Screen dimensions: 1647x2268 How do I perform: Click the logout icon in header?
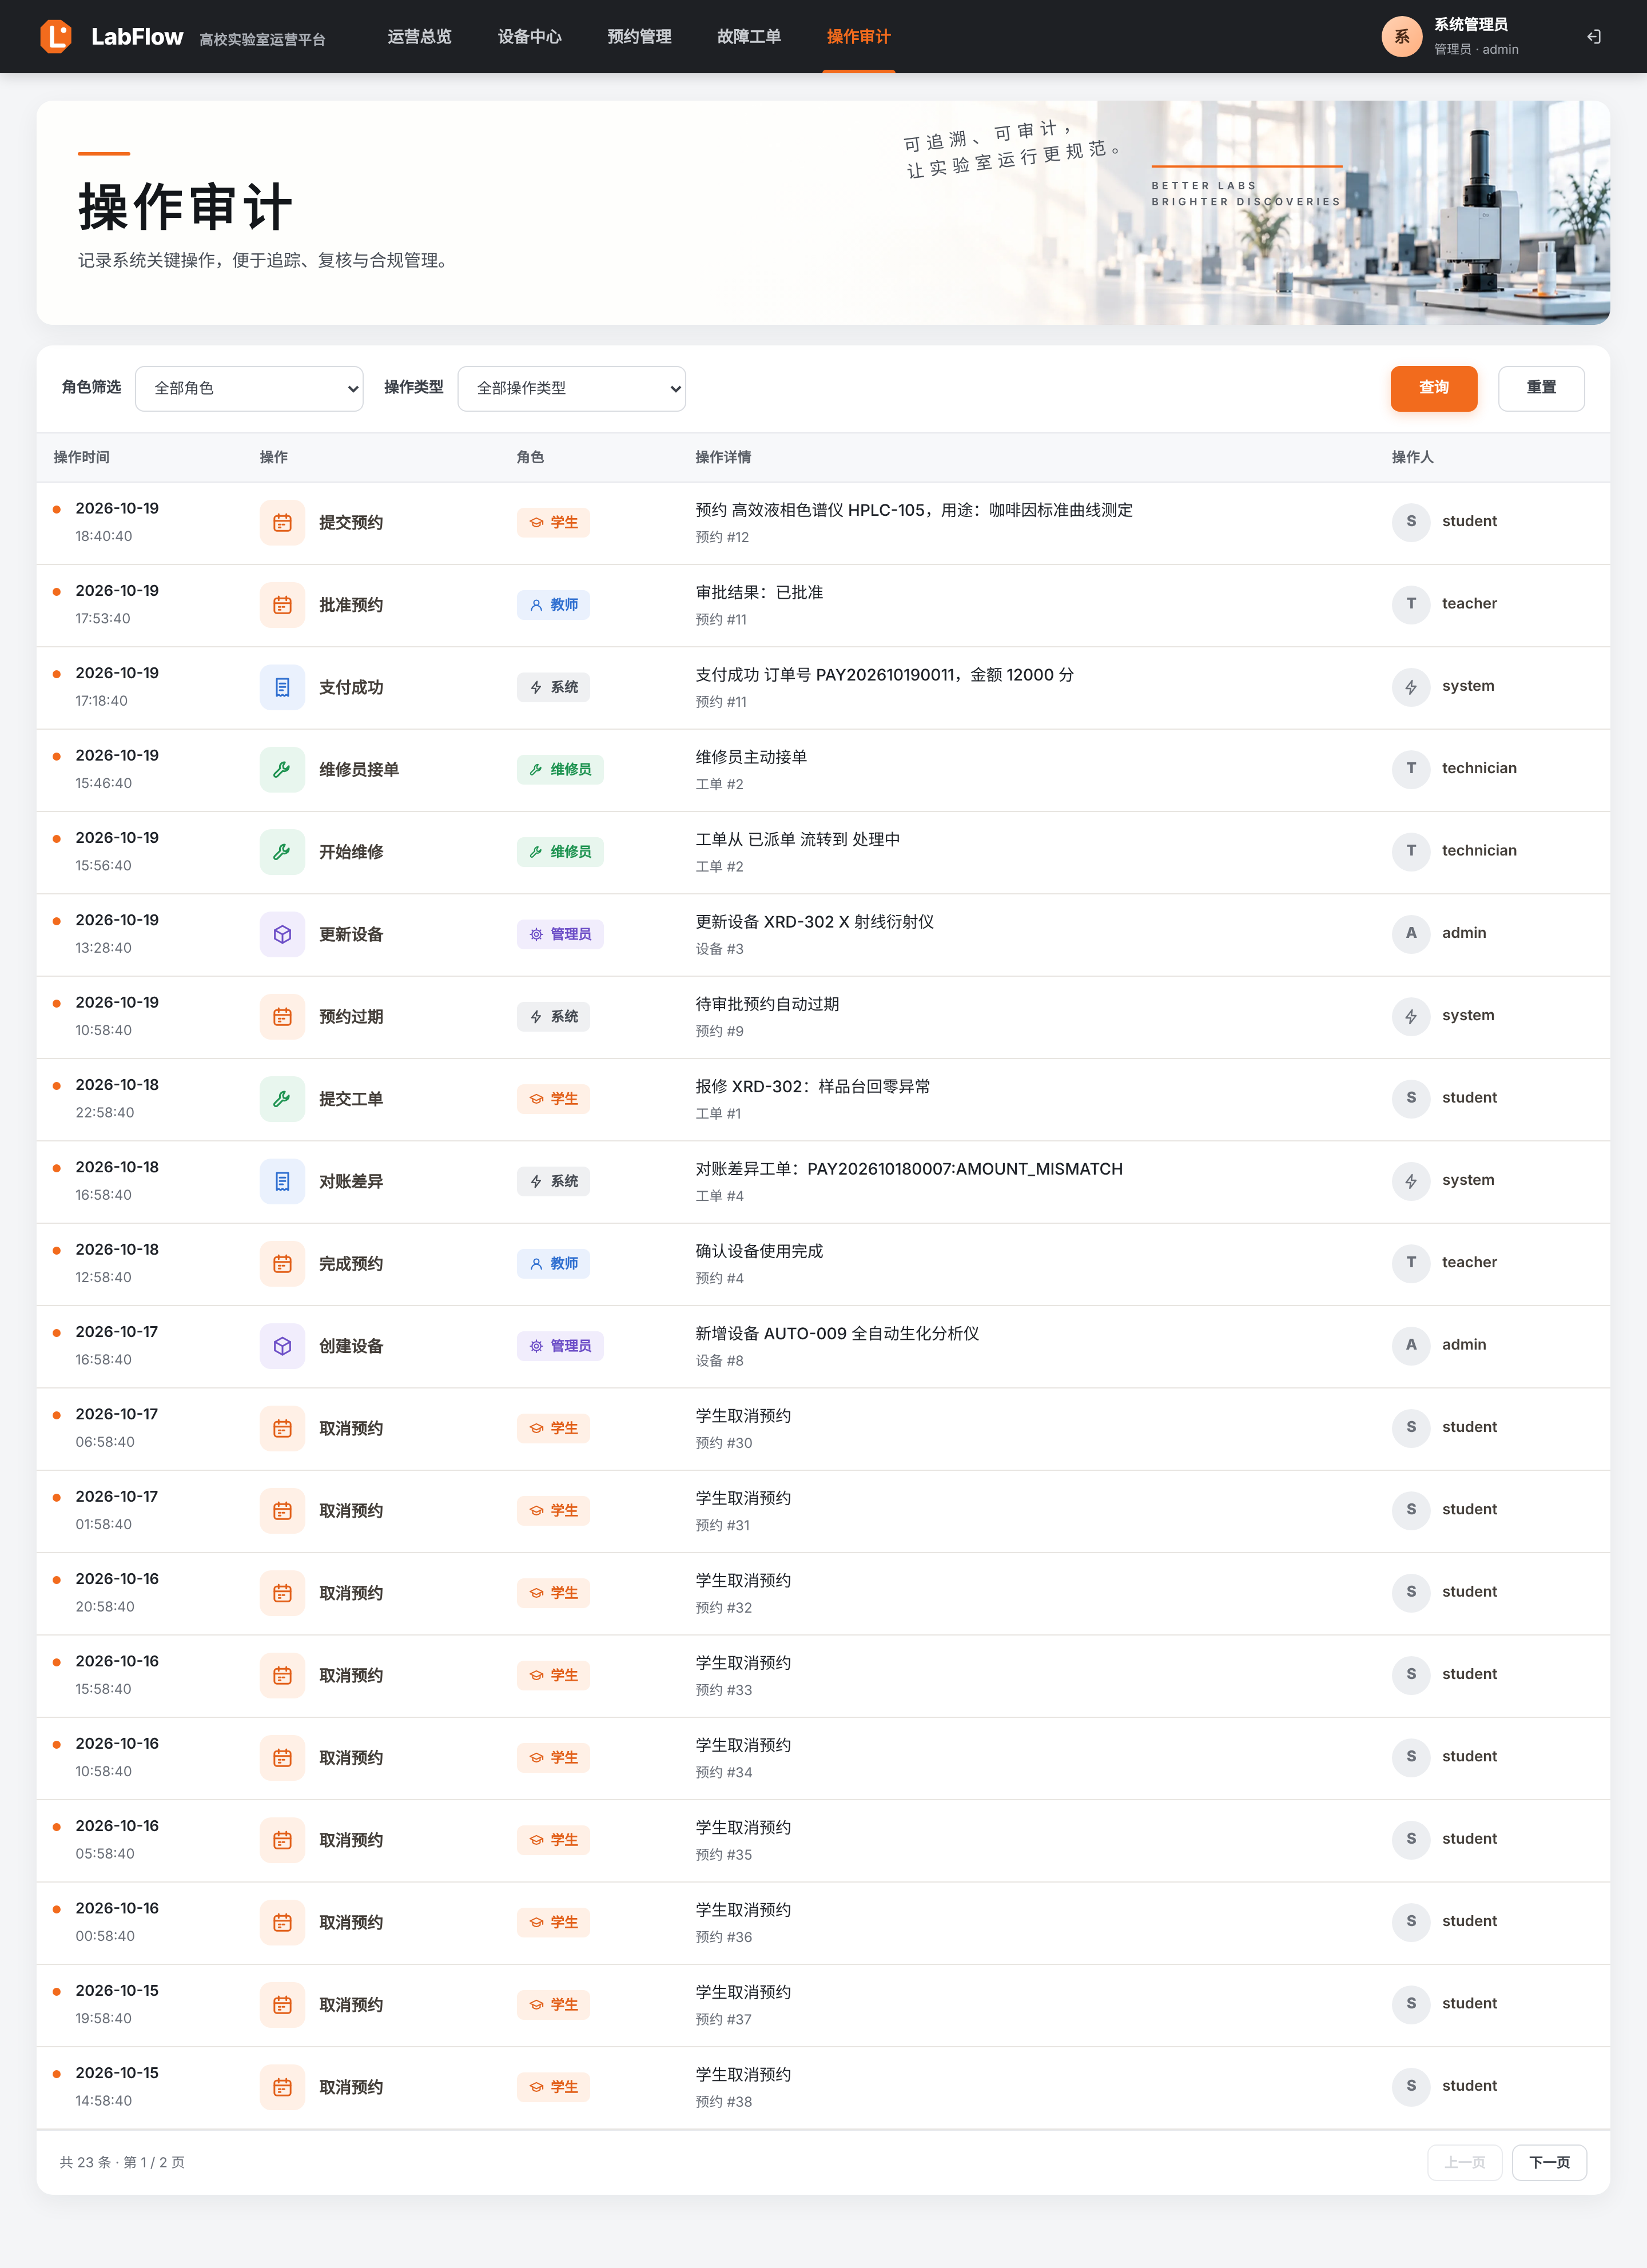(1593, 37)
